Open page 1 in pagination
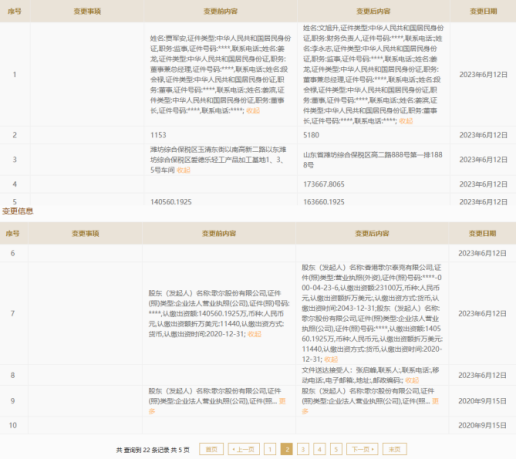The image size is (517, 460). coord(270,449)
